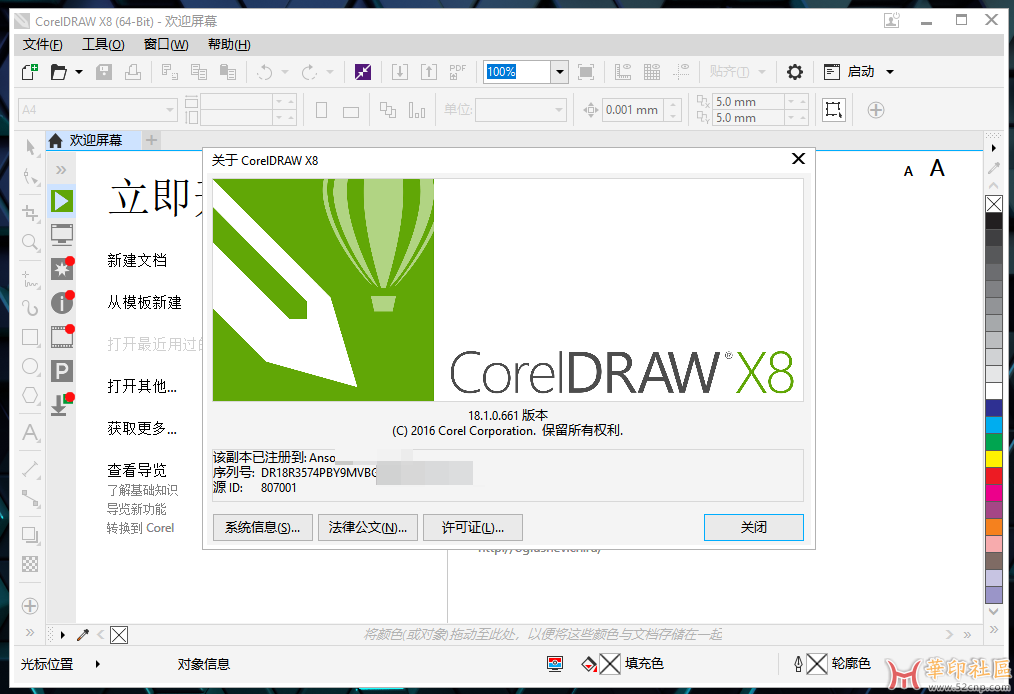Select the Rectangle tool
1014x694 pixels.
[x=30, y=337]
